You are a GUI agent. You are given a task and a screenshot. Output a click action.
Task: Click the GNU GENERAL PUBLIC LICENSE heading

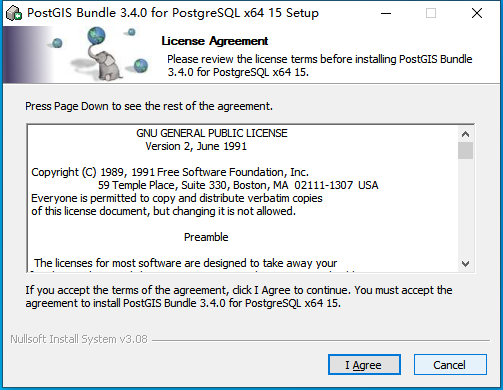pos(212,133)
